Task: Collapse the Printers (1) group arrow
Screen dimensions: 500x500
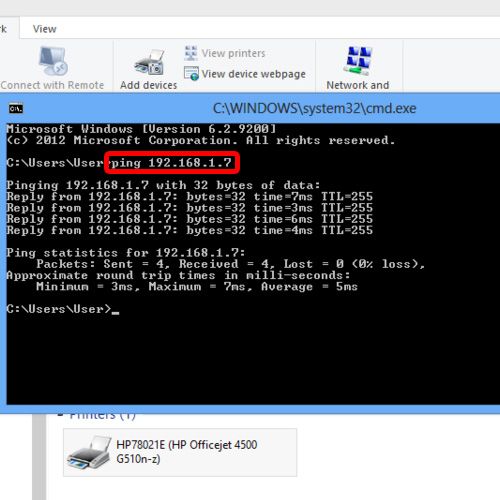Action: (x=60, y=415)
